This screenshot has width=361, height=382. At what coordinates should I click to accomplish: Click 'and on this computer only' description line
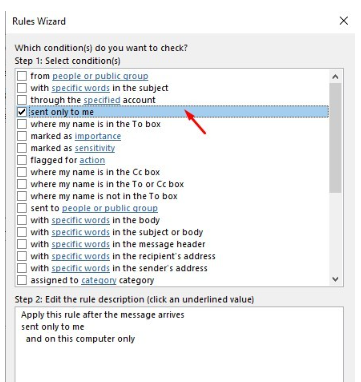point(80,339)
